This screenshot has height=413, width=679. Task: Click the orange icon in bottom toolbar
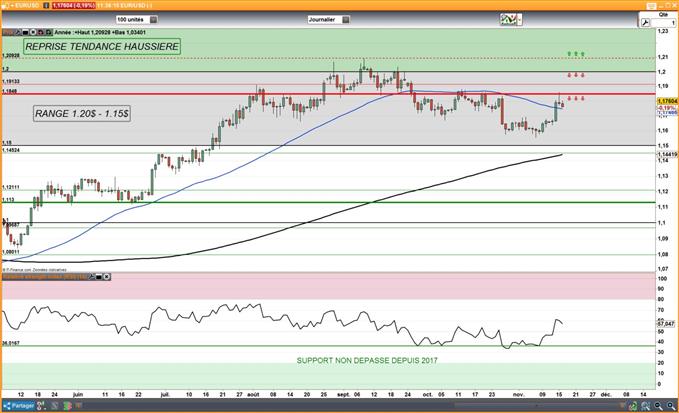pos(78,406)
